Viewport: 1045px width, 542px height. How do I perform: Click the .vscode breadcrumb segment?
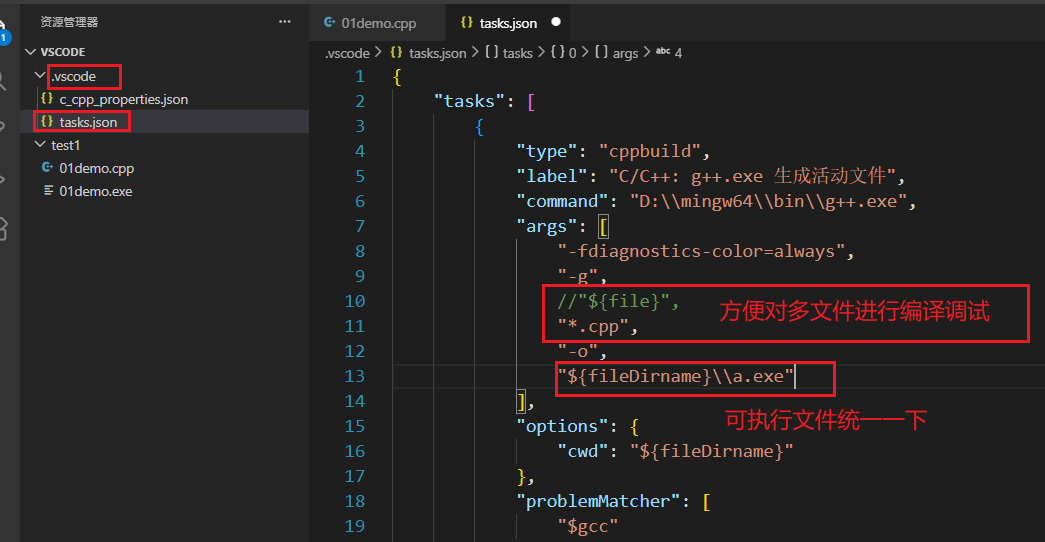pos(347,53)
